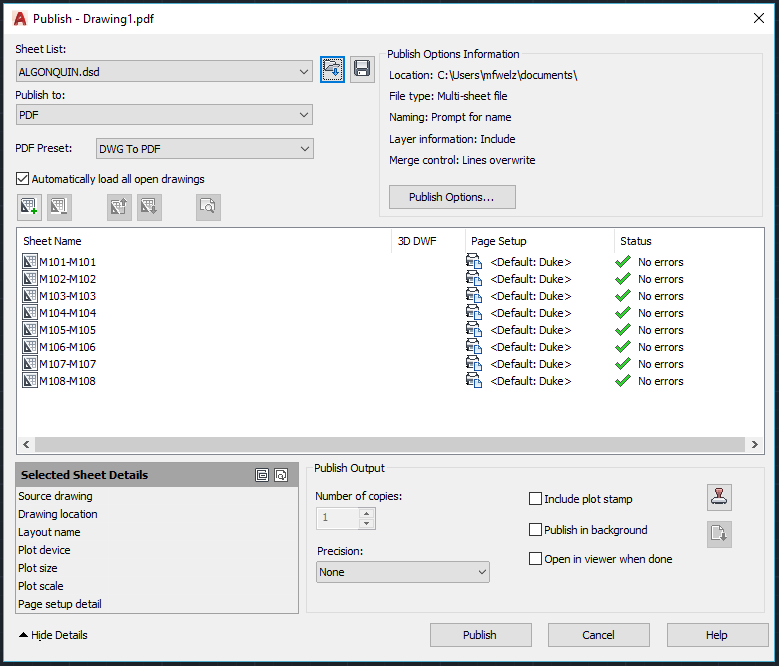Click the AutoCAD logo in title bar
This screenshot has width=779, height=666.
tap(20, 18)
